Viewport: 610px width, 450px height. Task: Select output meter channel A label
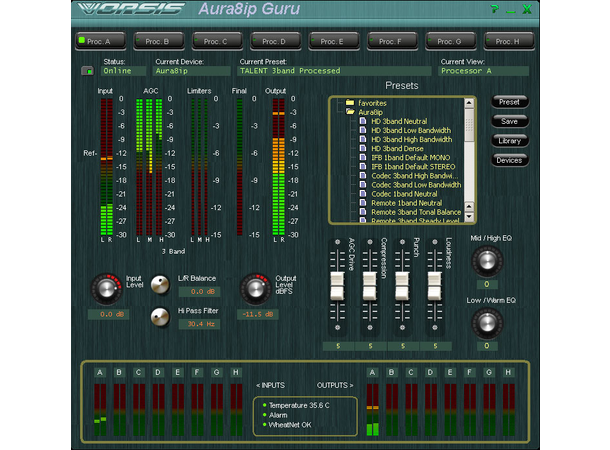click(x=372, y=373)
